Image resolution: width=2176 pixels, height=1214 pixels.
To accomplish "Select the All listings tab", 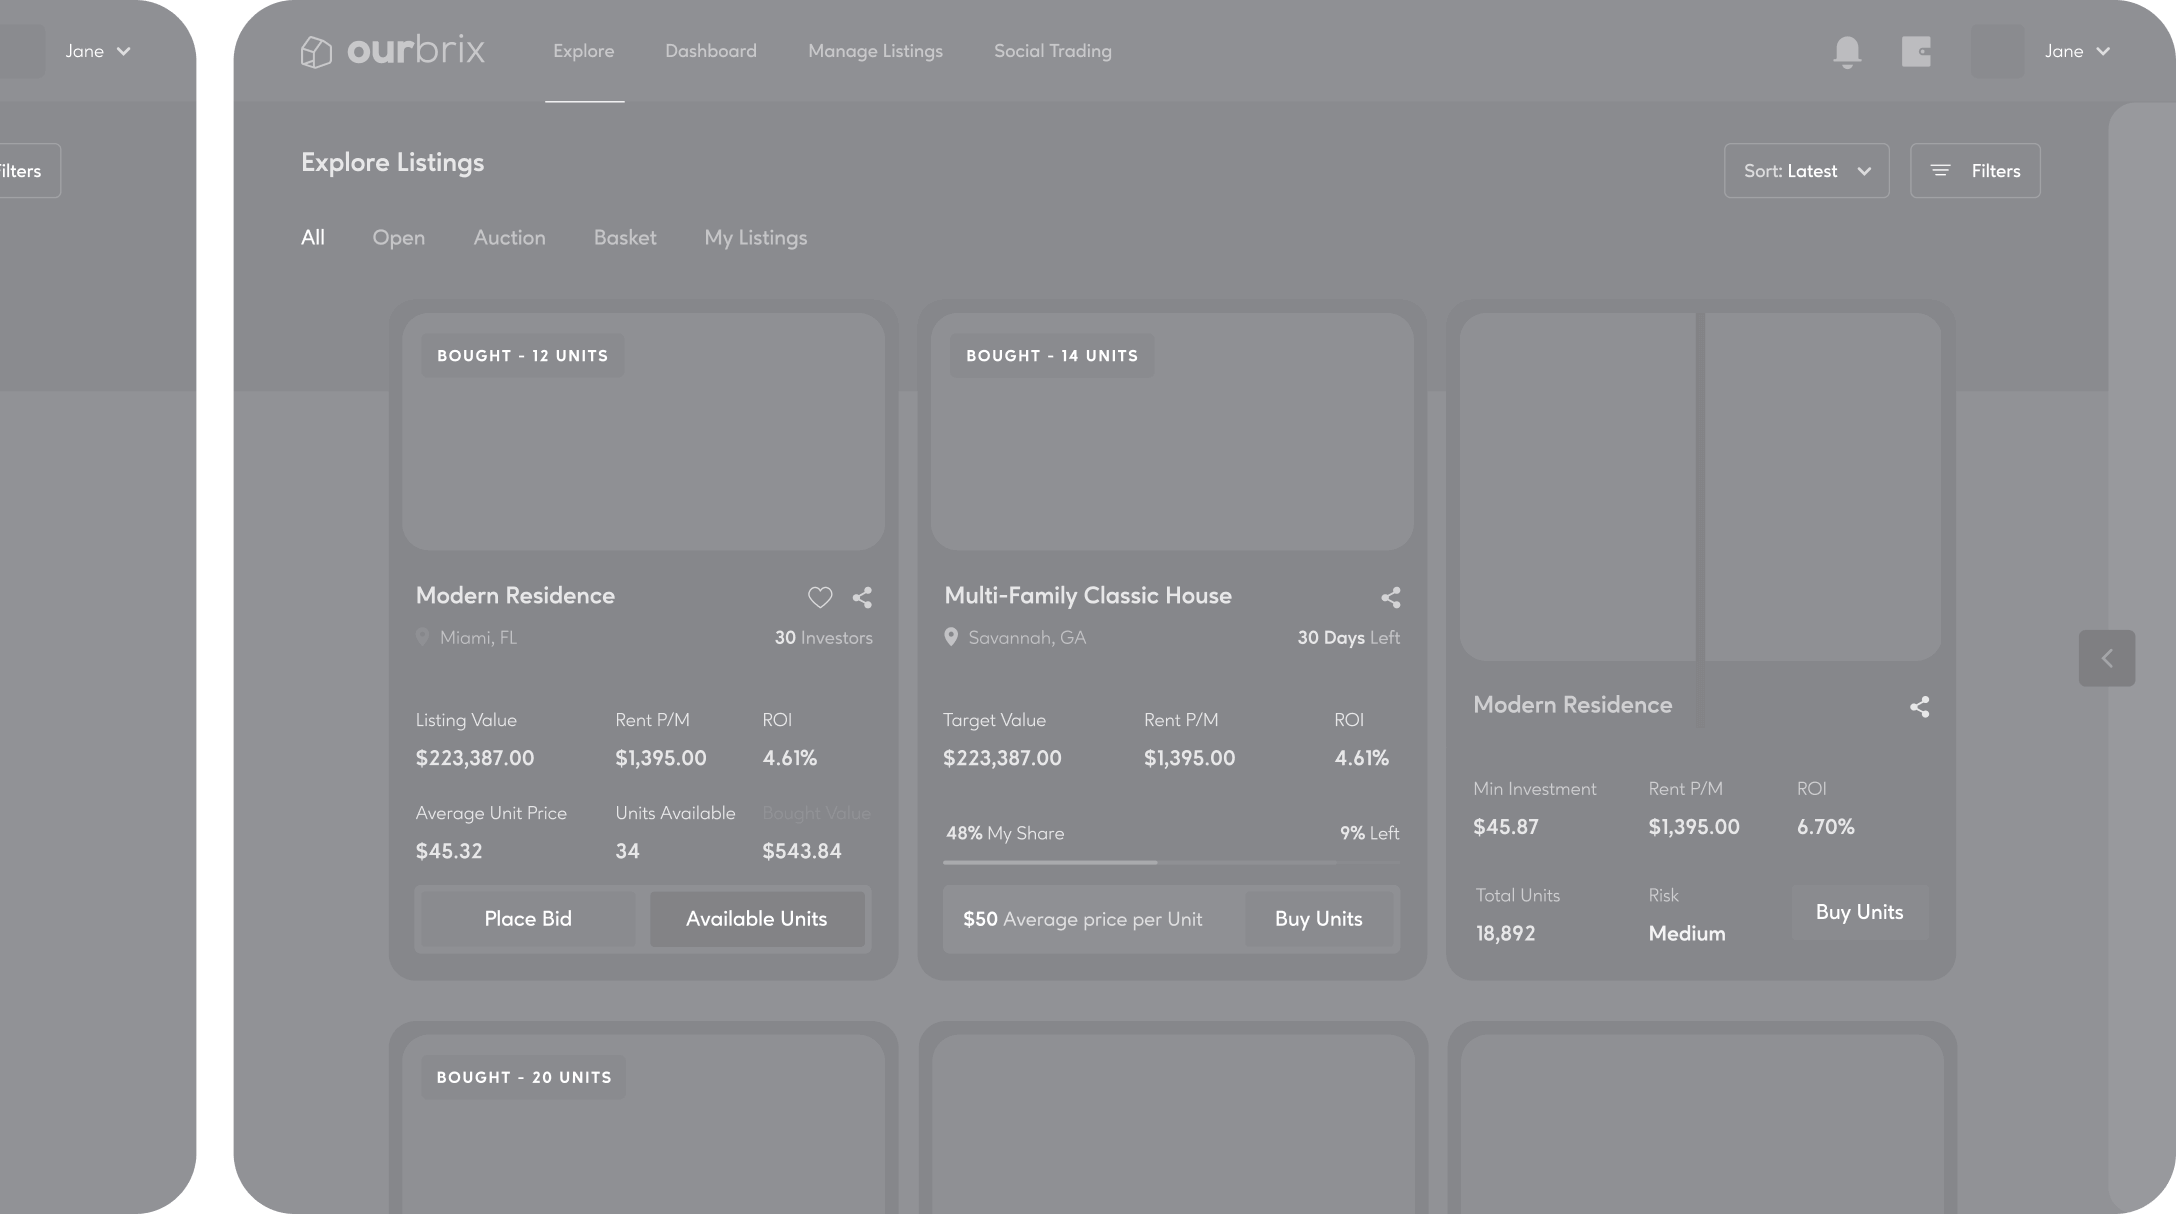I will (313, 238).
